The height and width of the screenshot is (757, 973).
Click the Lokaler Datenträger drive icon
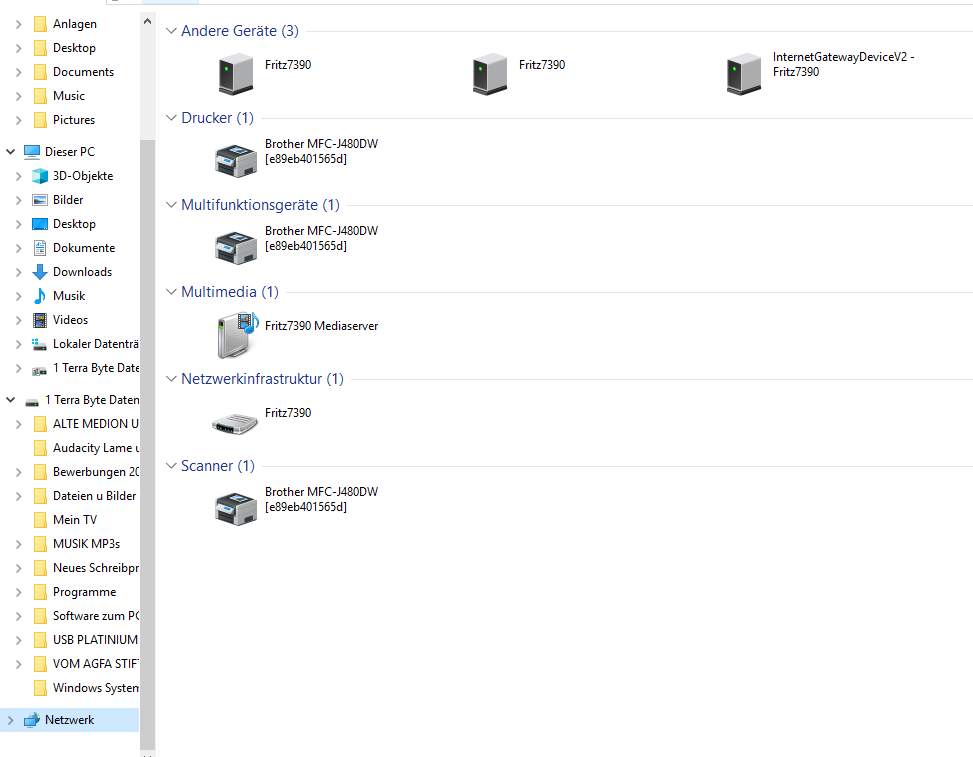pos(40,344)
